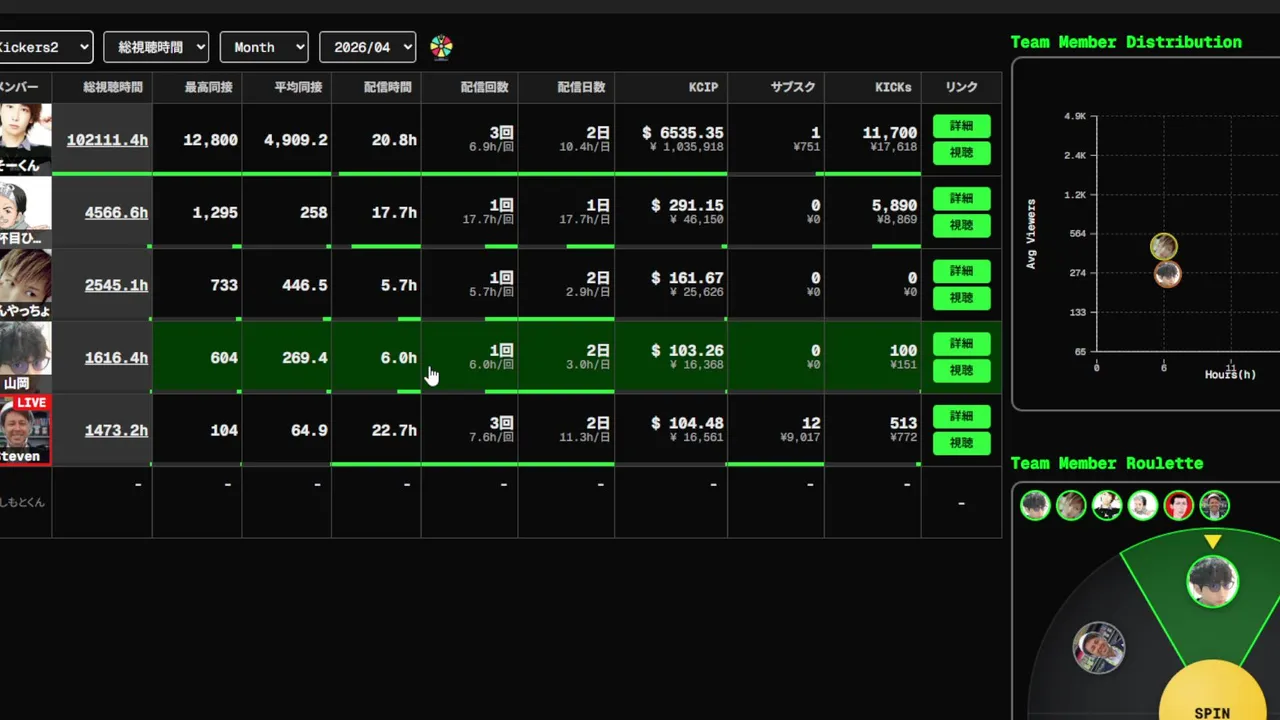Click 視聴 button in the 2545.1h row

click(x=961, y=298)
